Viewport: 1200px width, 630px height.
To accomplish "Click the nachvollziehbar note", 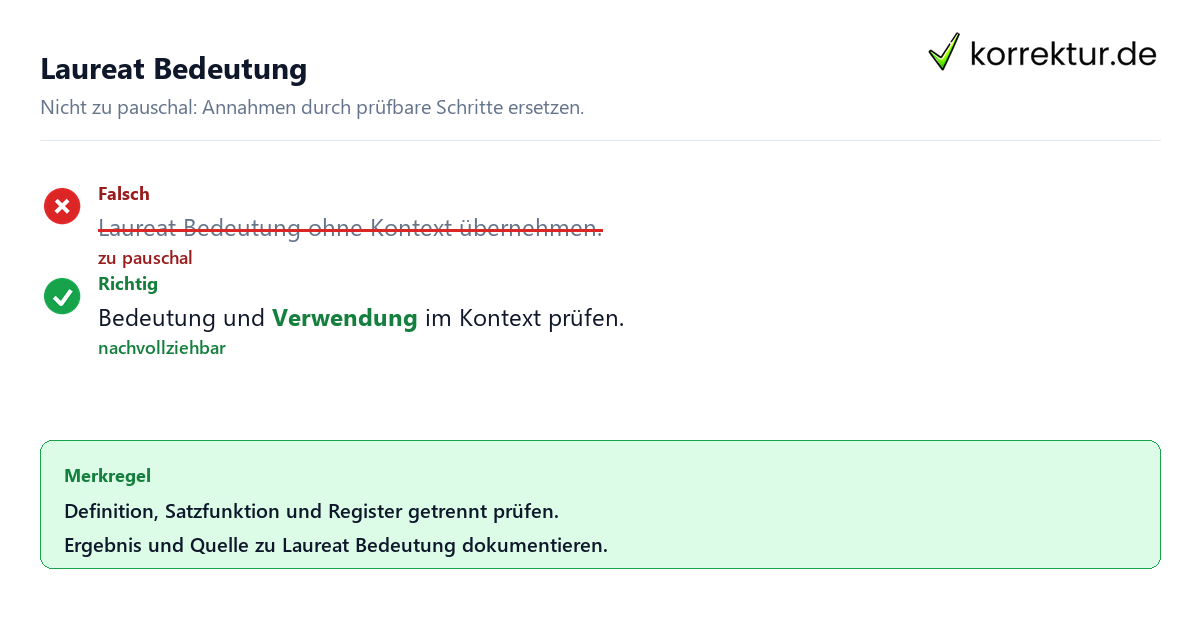I will point(162,348).
